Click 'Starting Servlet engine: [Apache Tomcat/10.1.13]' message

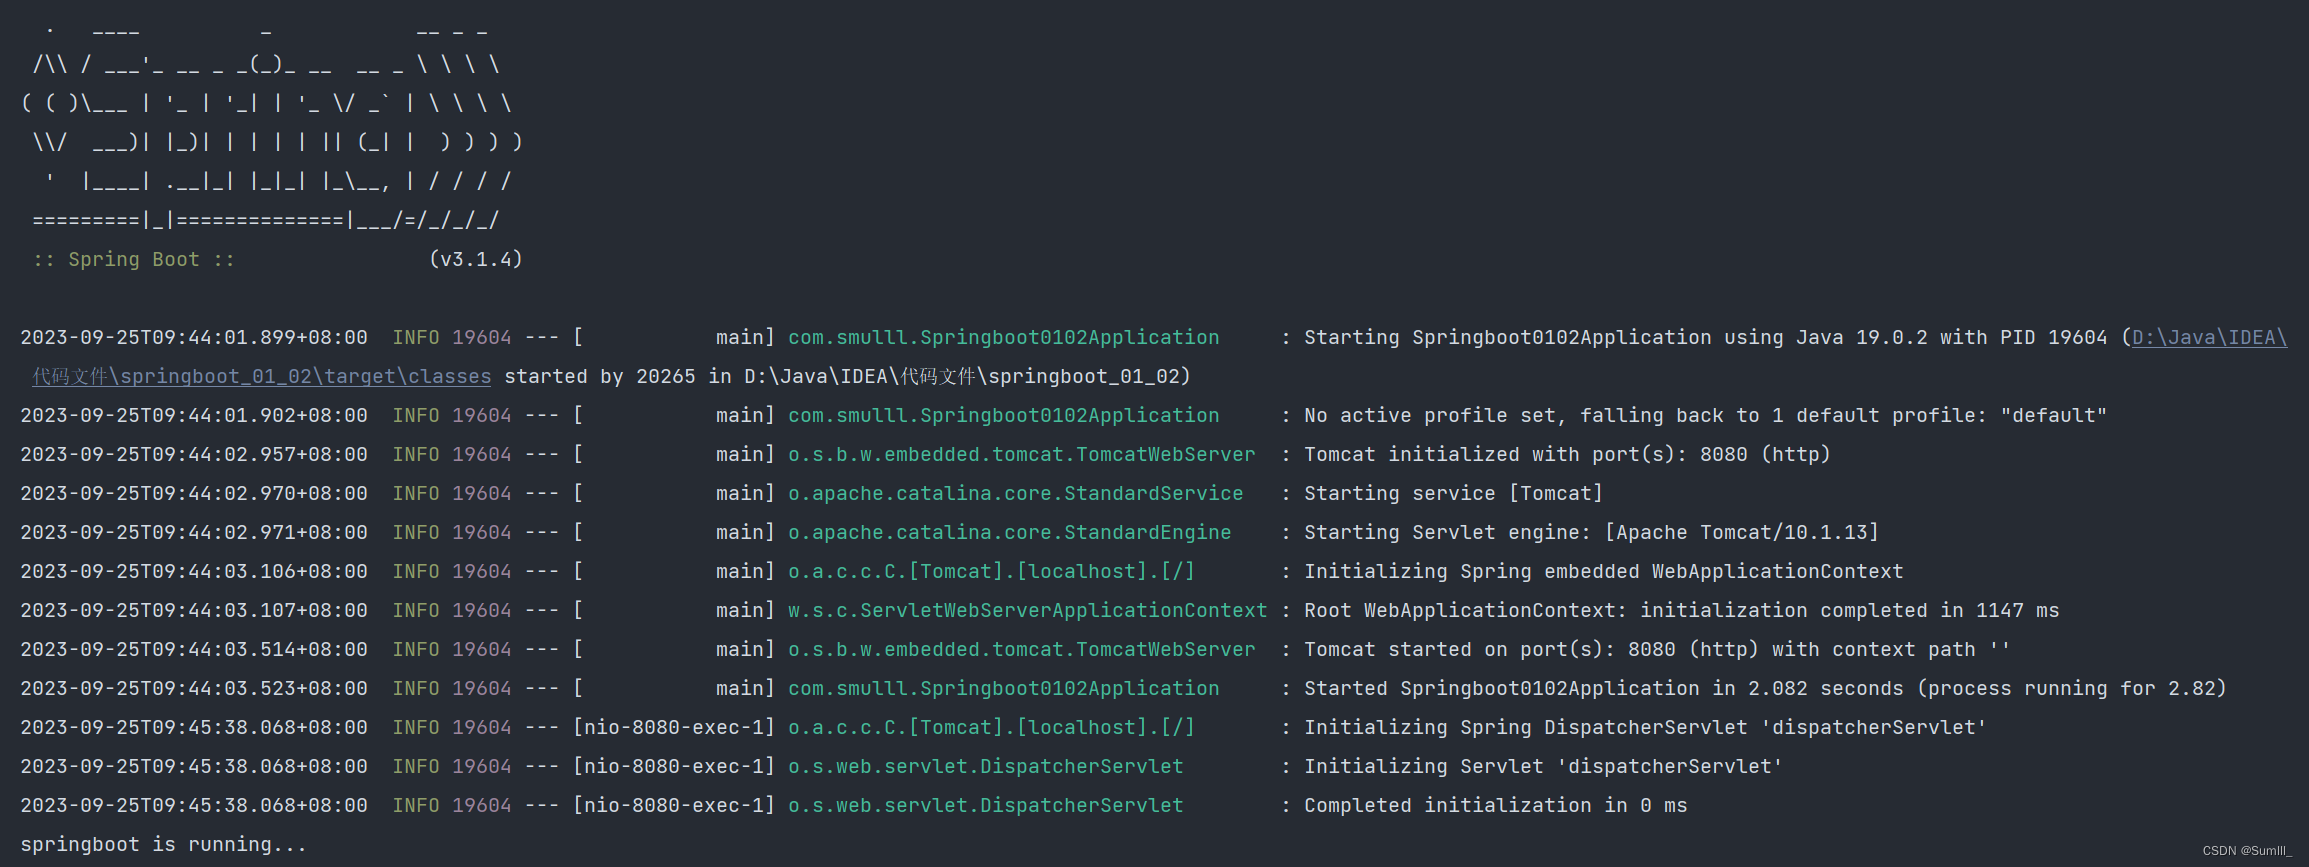1591,533
